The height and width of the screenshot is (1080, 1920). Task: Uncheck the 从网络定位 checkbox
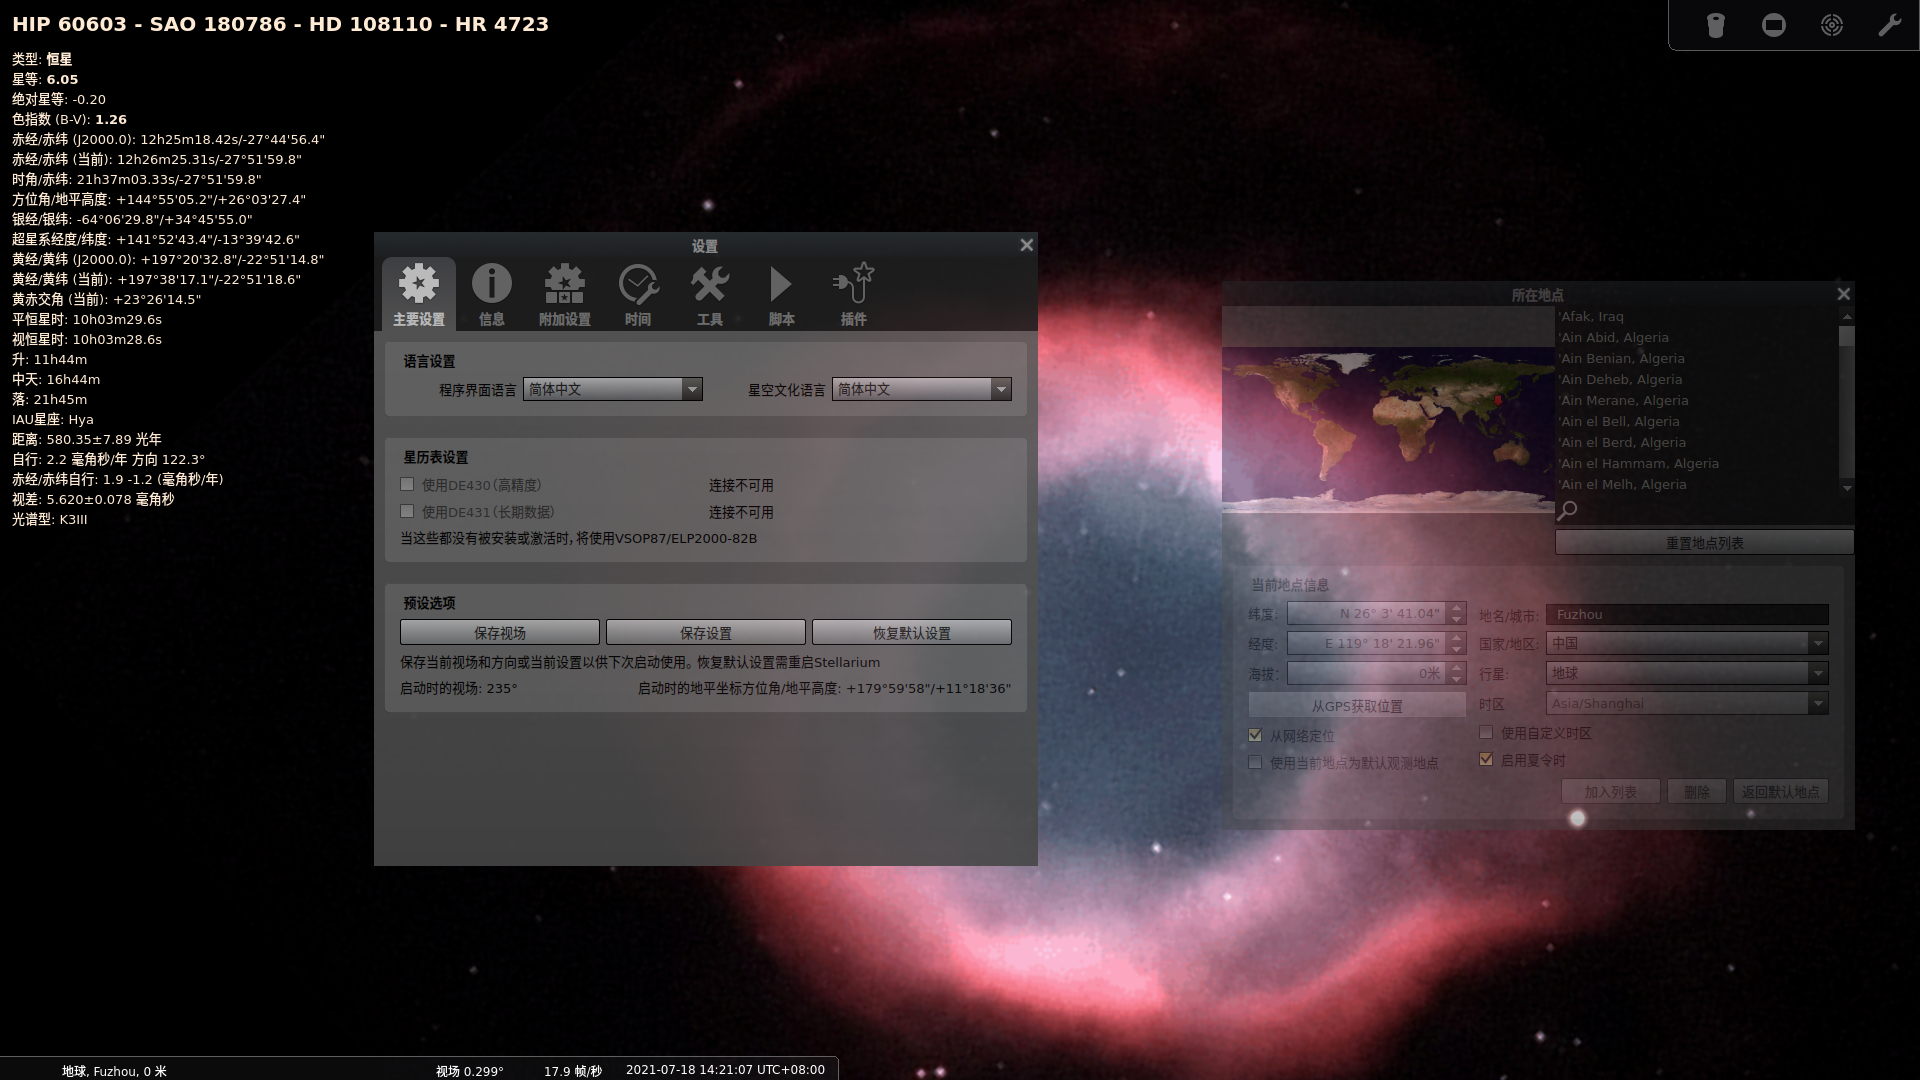(x=1255, y=735)
